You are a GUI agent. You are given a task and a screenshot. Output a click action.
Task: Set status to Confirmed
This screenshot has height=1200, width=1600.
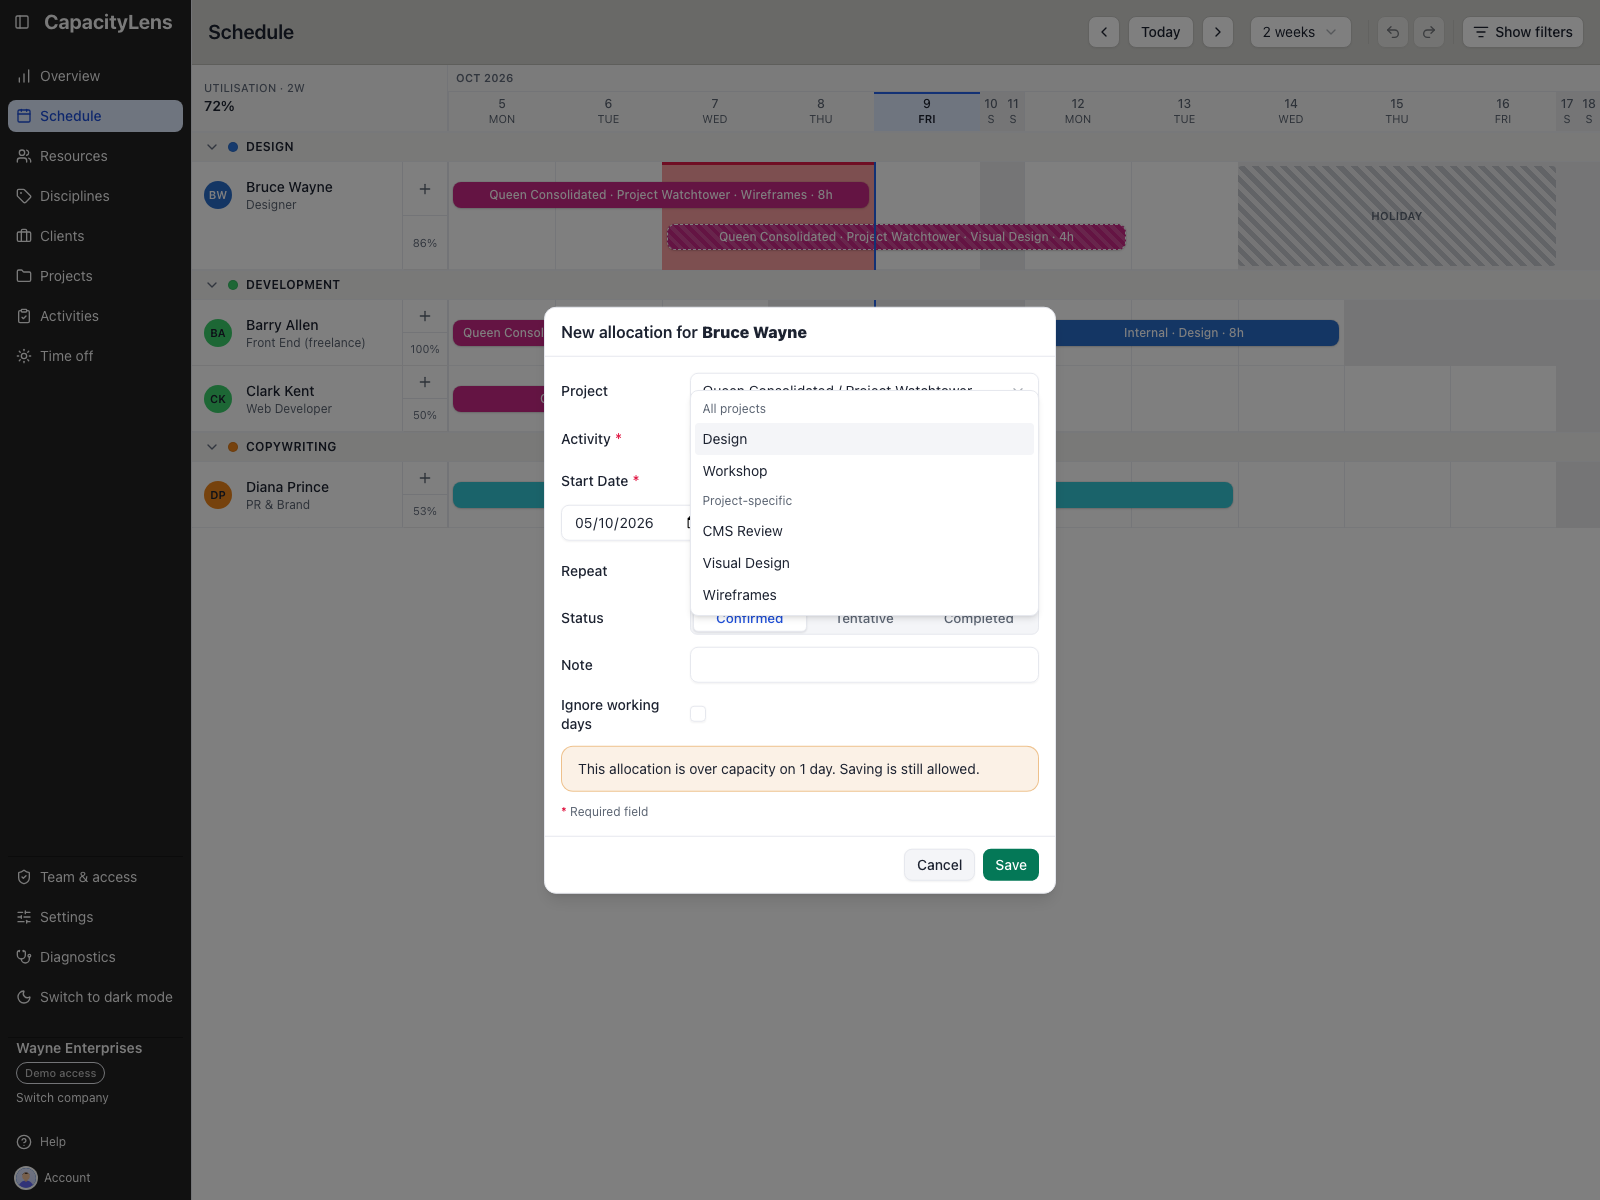750,620
